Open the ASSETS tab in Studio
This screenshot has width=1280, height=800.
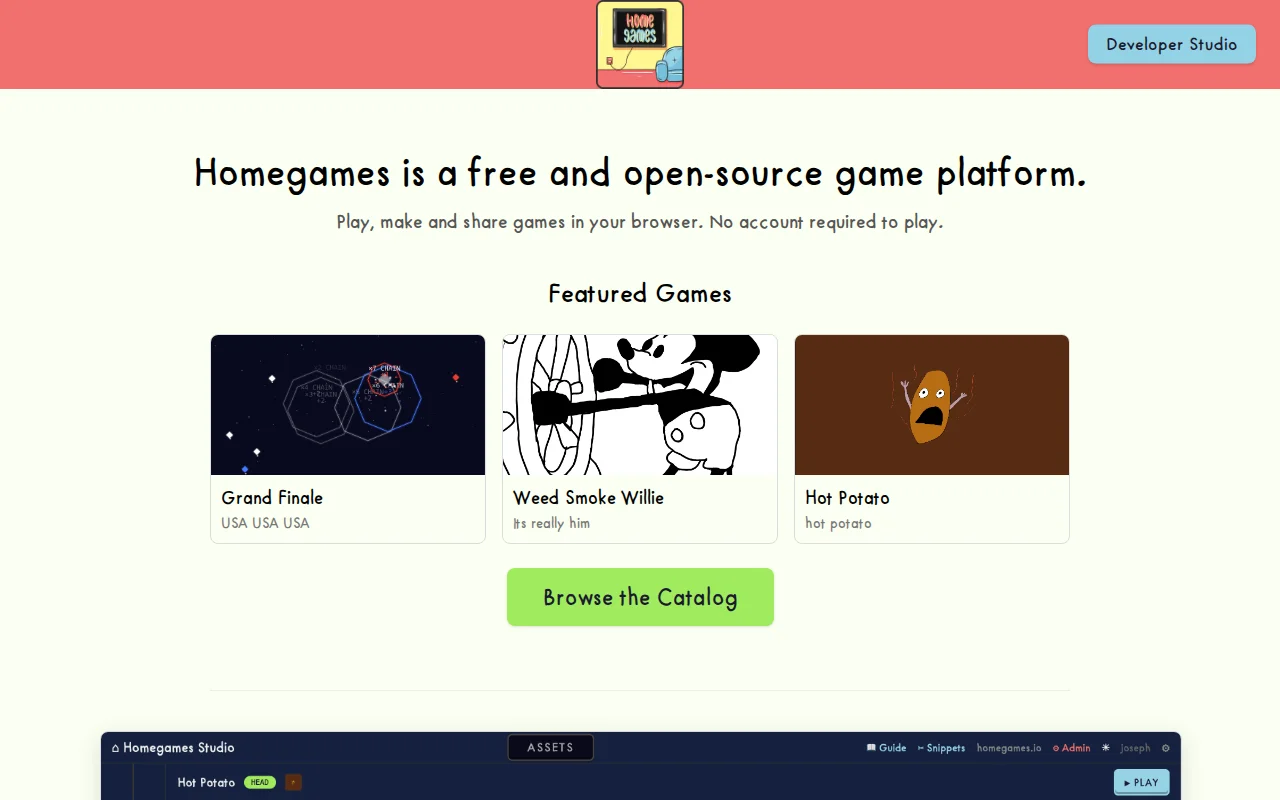coord(550,747)
